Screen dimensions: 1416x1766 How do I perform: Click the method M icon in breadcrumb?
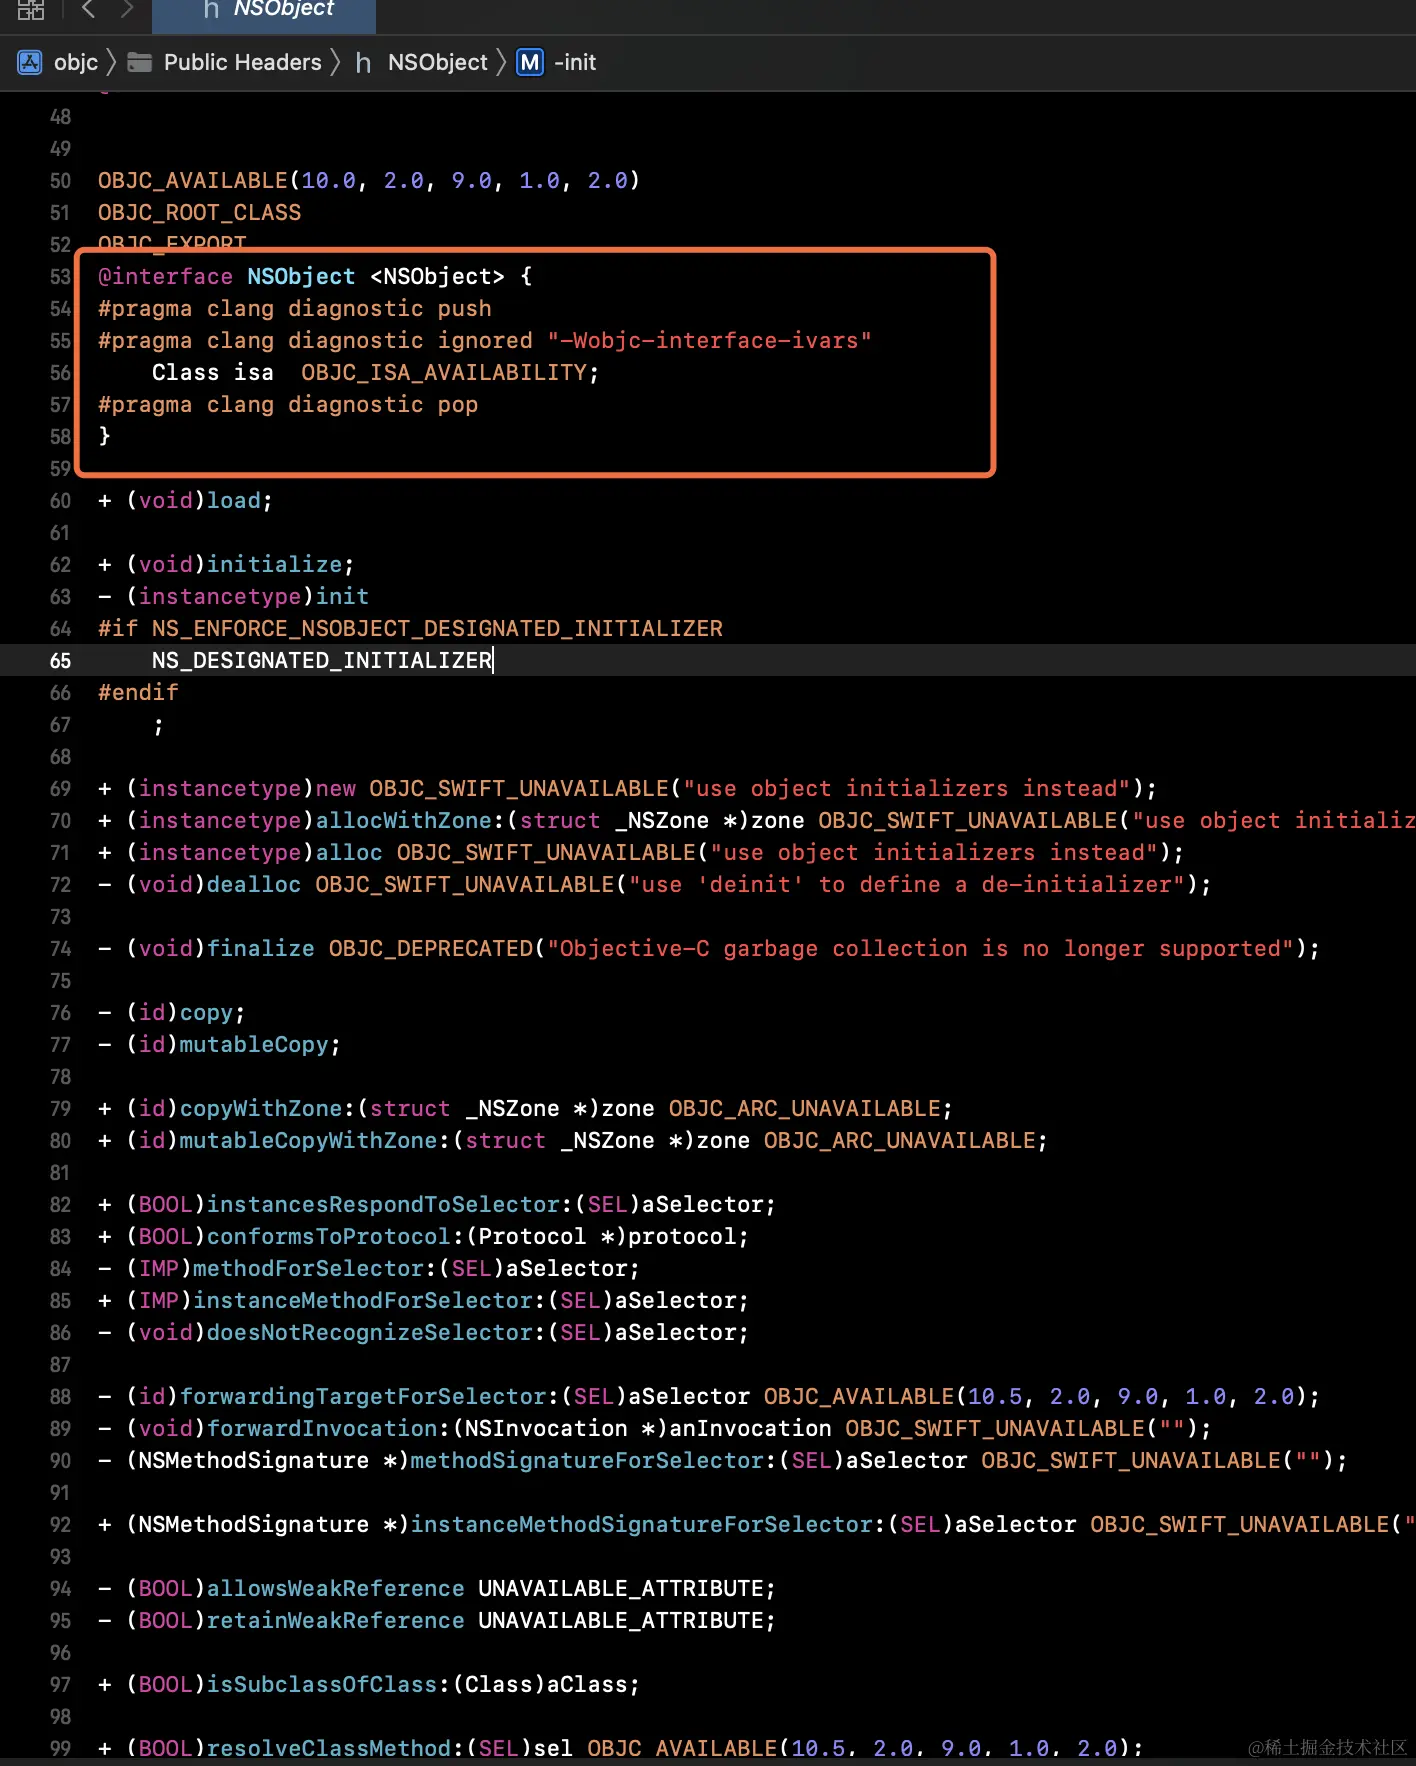pyautogui.click(x=530, y=62)
